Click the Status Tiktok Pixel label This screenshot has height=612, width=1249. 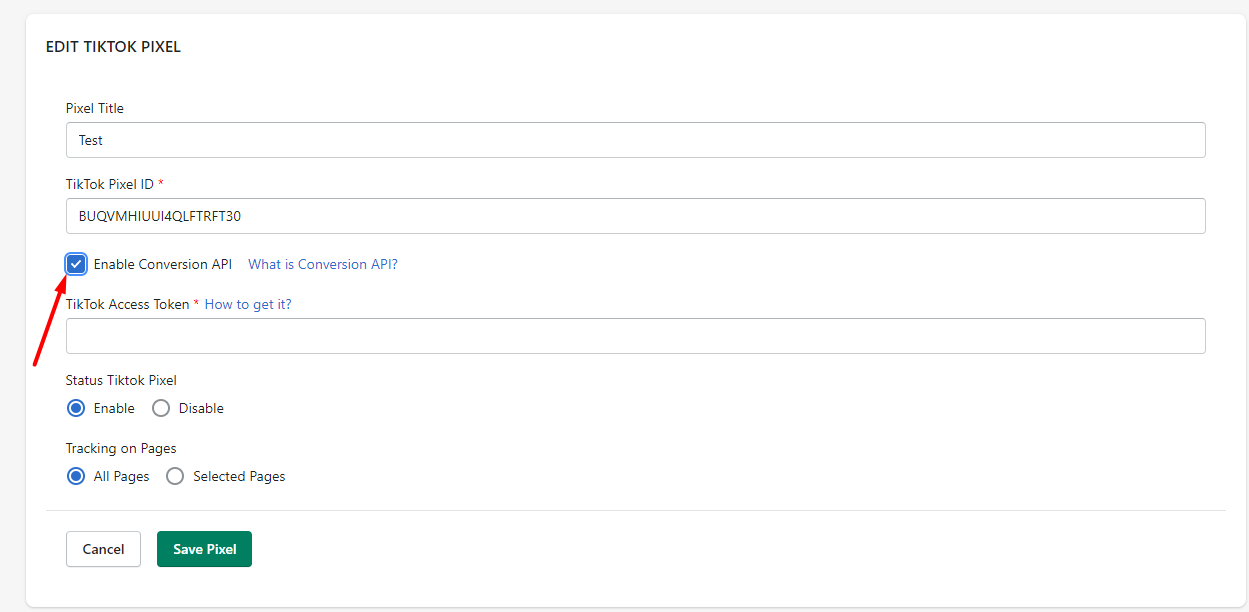121,380
